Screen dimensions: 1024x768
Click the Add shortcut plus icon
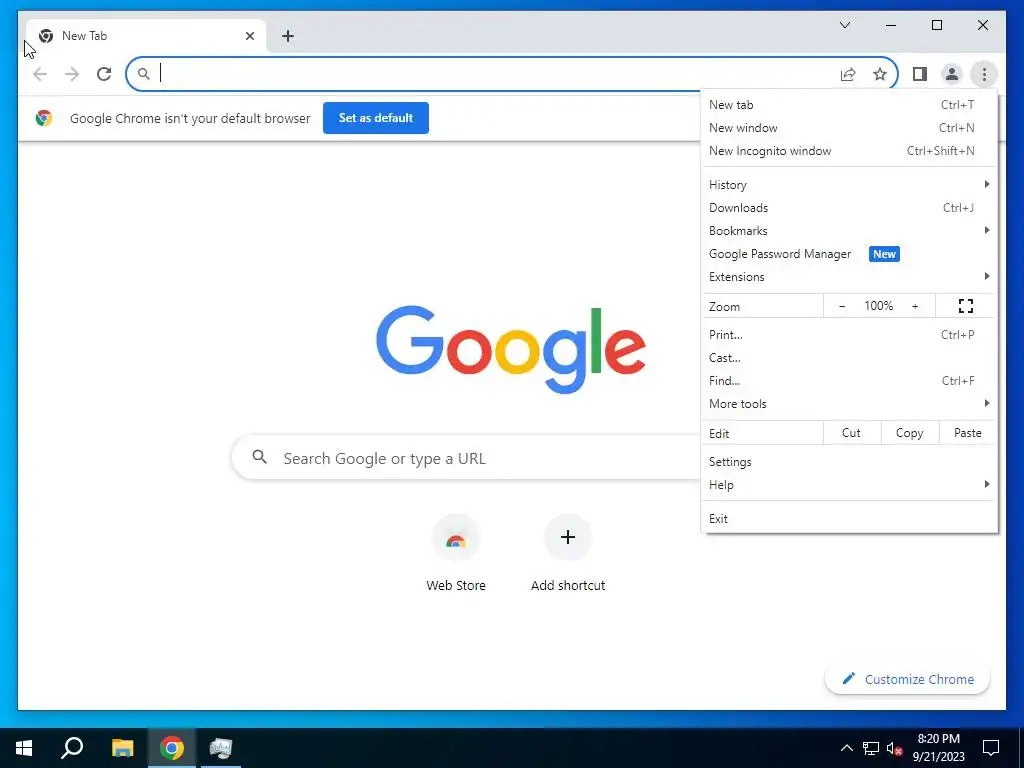click(568, 537)
